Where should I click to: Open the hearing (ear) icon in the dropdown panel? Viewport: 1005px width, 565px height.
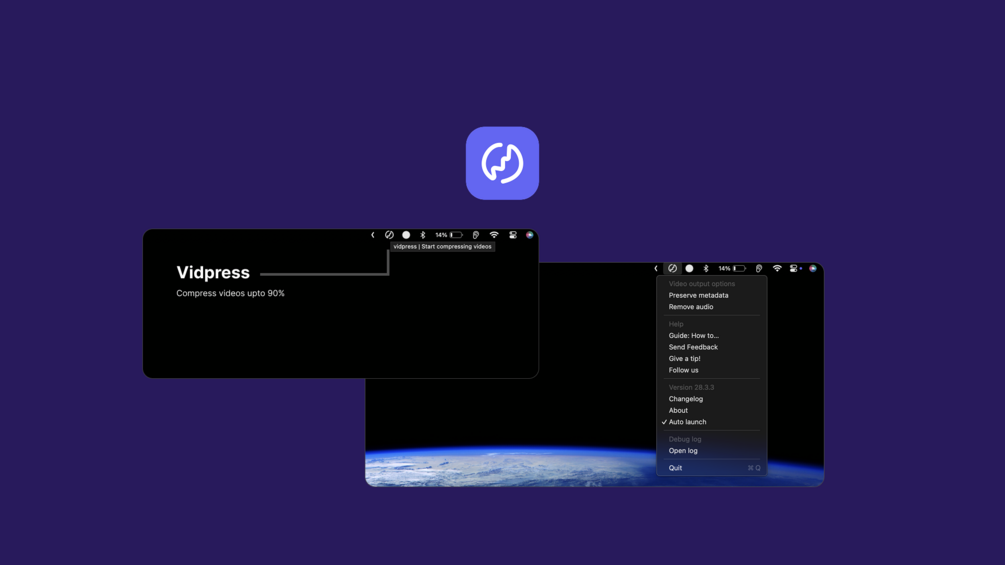click(759, 268)
